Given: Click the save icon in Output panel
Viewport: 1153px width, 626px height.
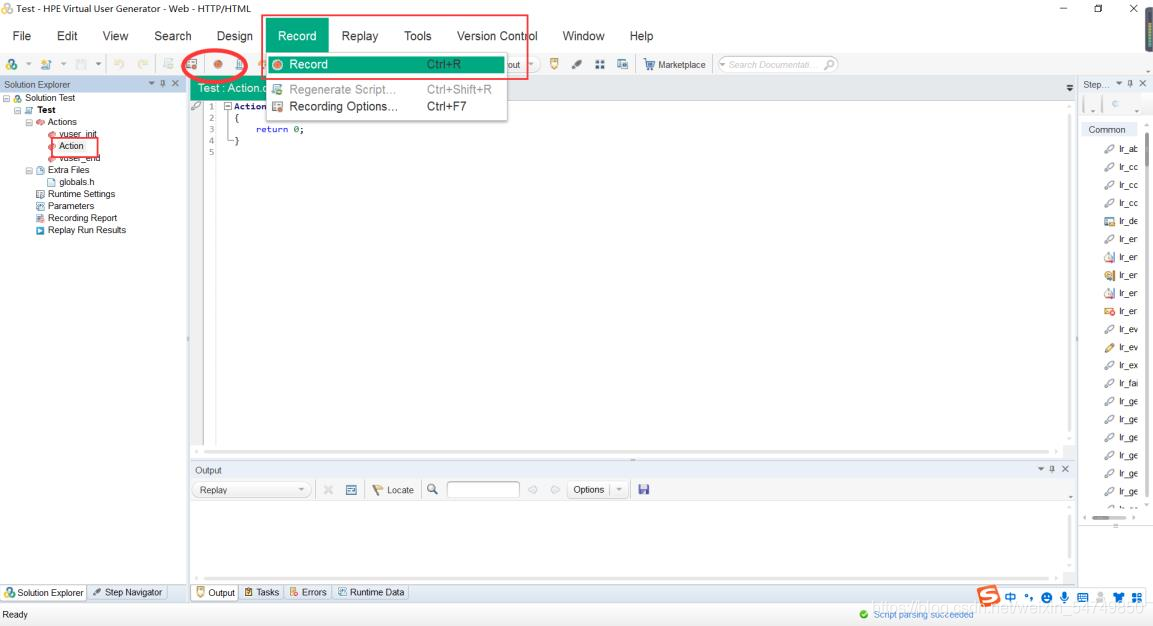Looking at the screenshot, I should 643,489.
